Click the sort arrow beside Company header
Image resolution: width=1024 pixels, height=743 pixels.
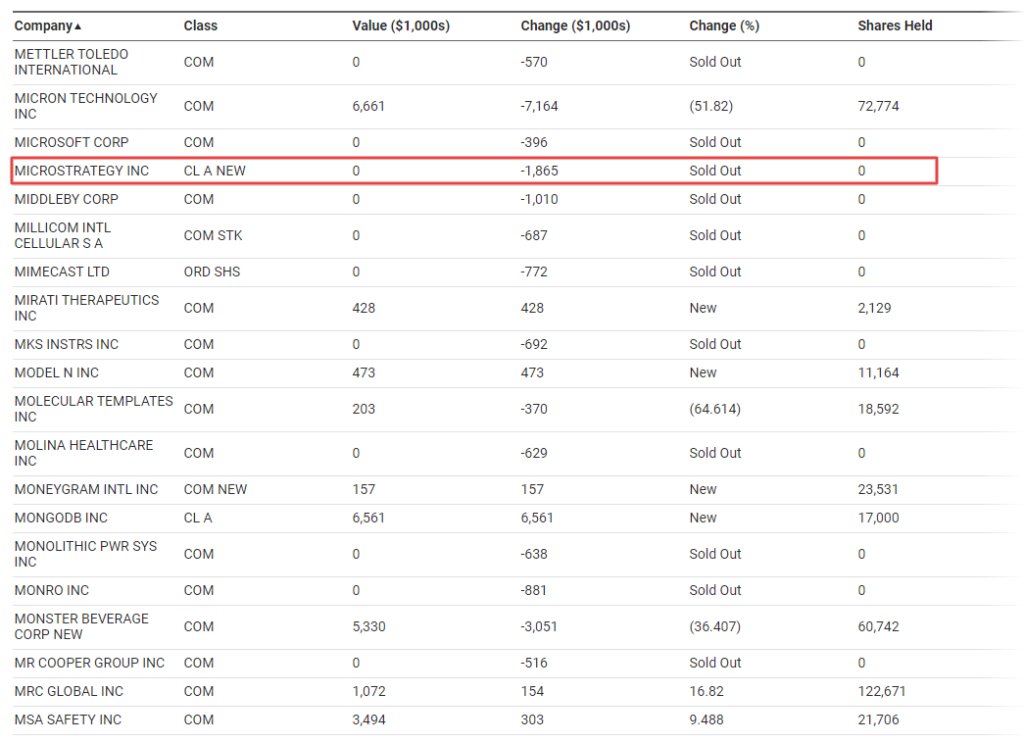point(78,26)
